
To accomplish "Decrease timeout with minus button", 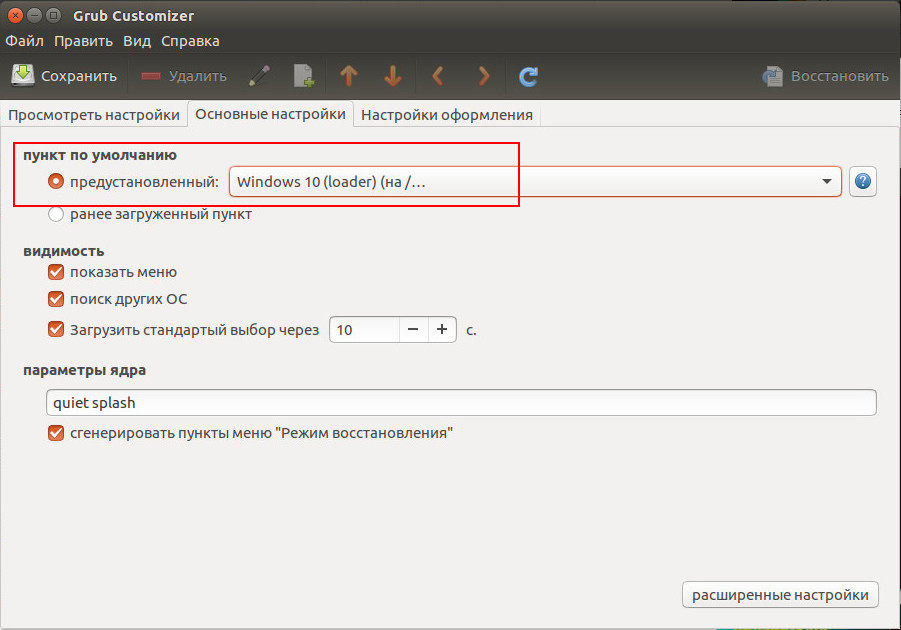I will point(413,329).
